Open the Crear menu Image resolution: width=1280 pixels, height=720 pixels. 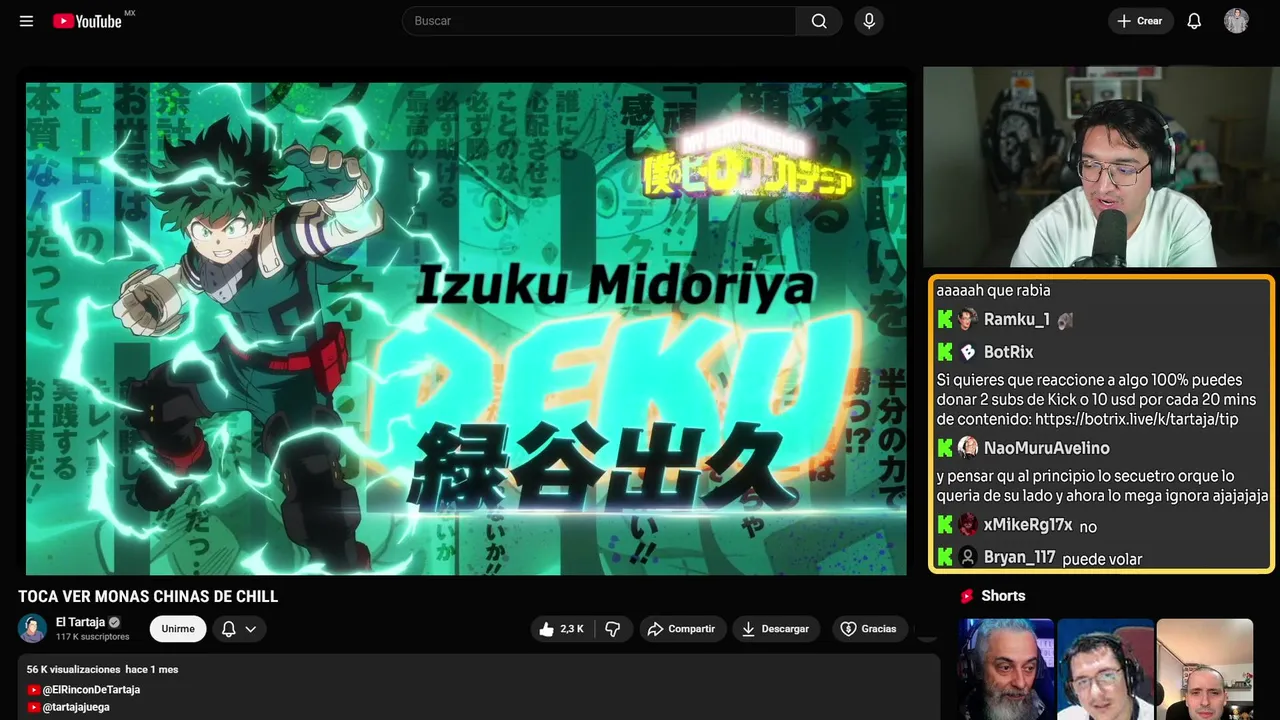[1140, 21]
